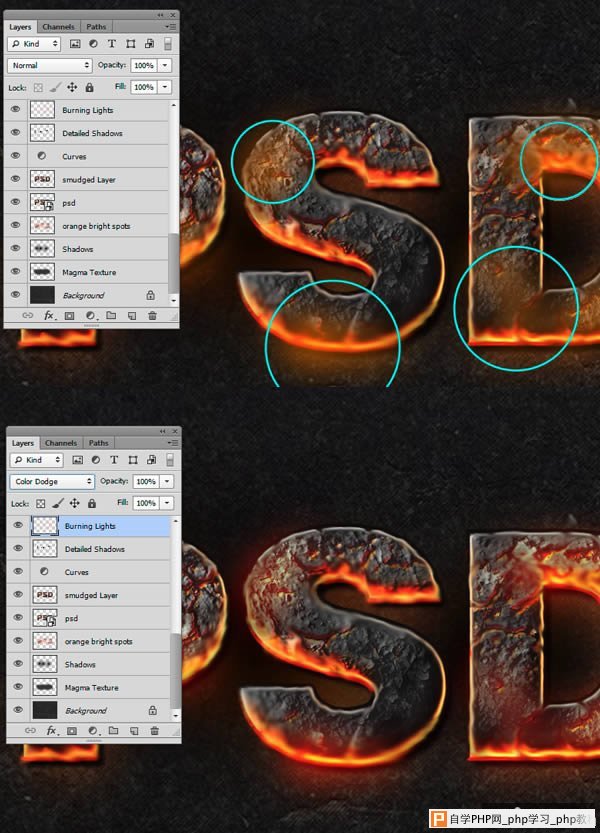
Task: Link layers icon in the Color Dodge panel
Action: point(30,730)
